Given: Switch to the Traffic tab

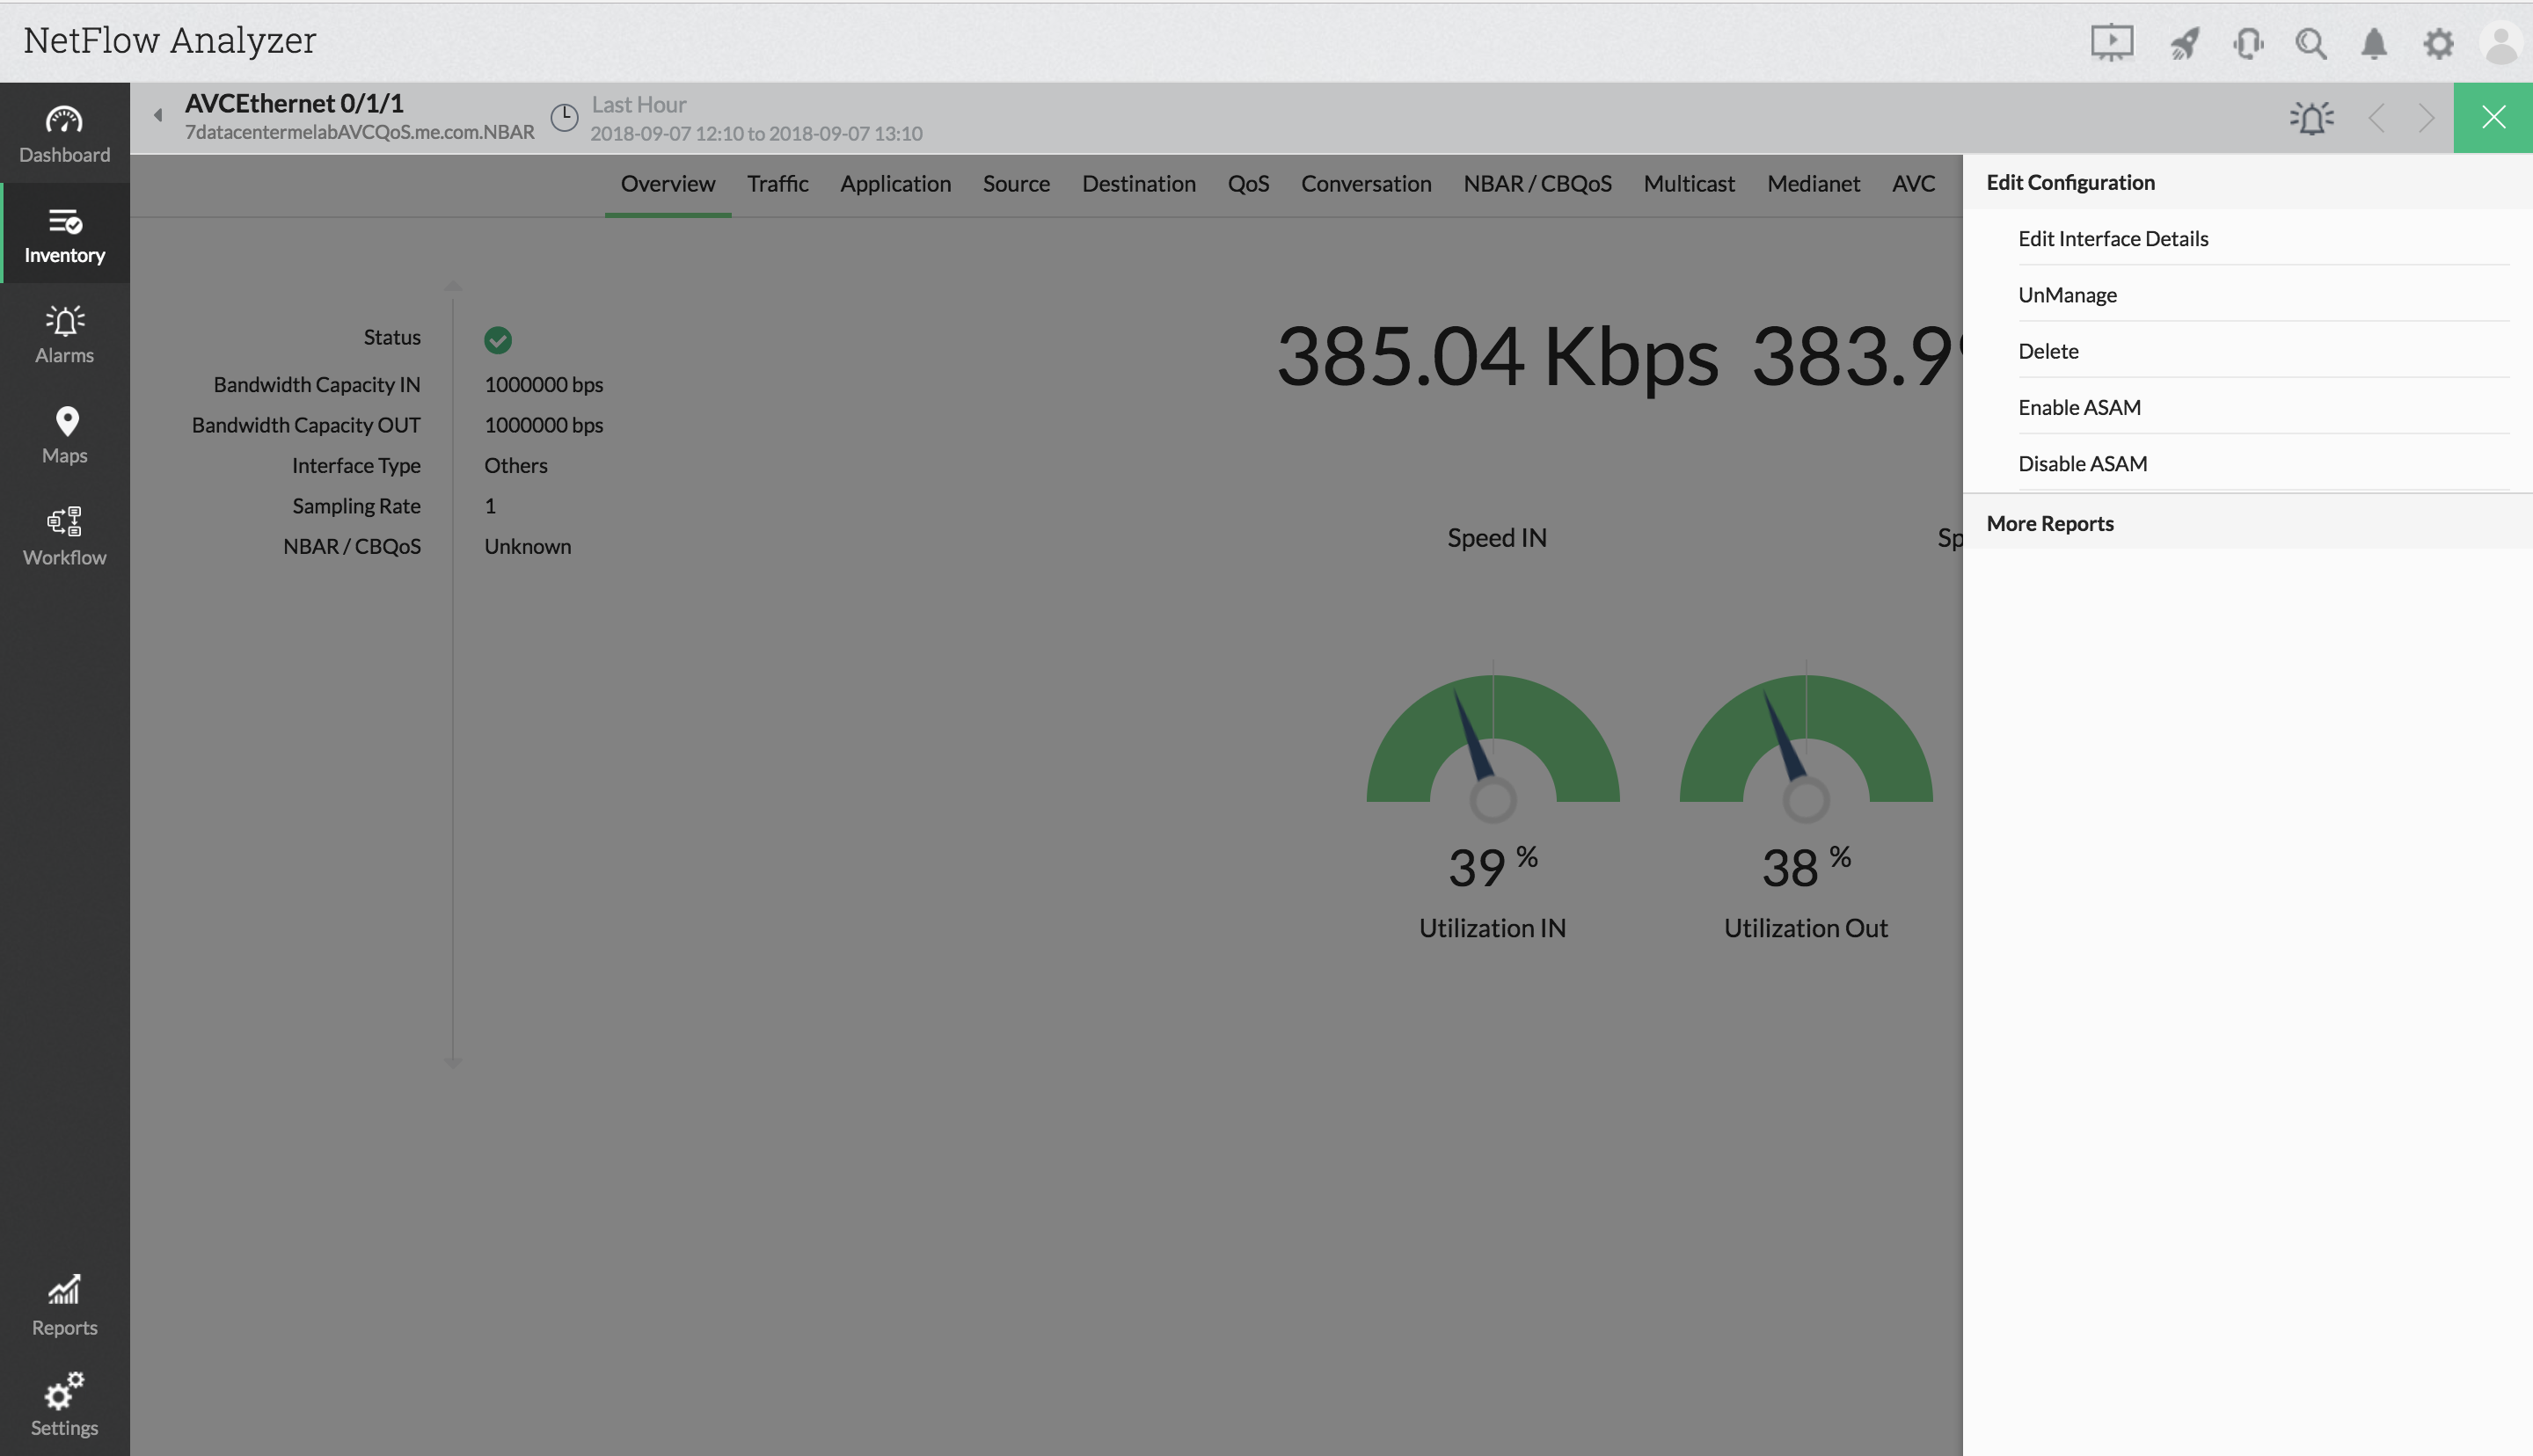Looking at the screenshot, I should click(x=777, y=184).
